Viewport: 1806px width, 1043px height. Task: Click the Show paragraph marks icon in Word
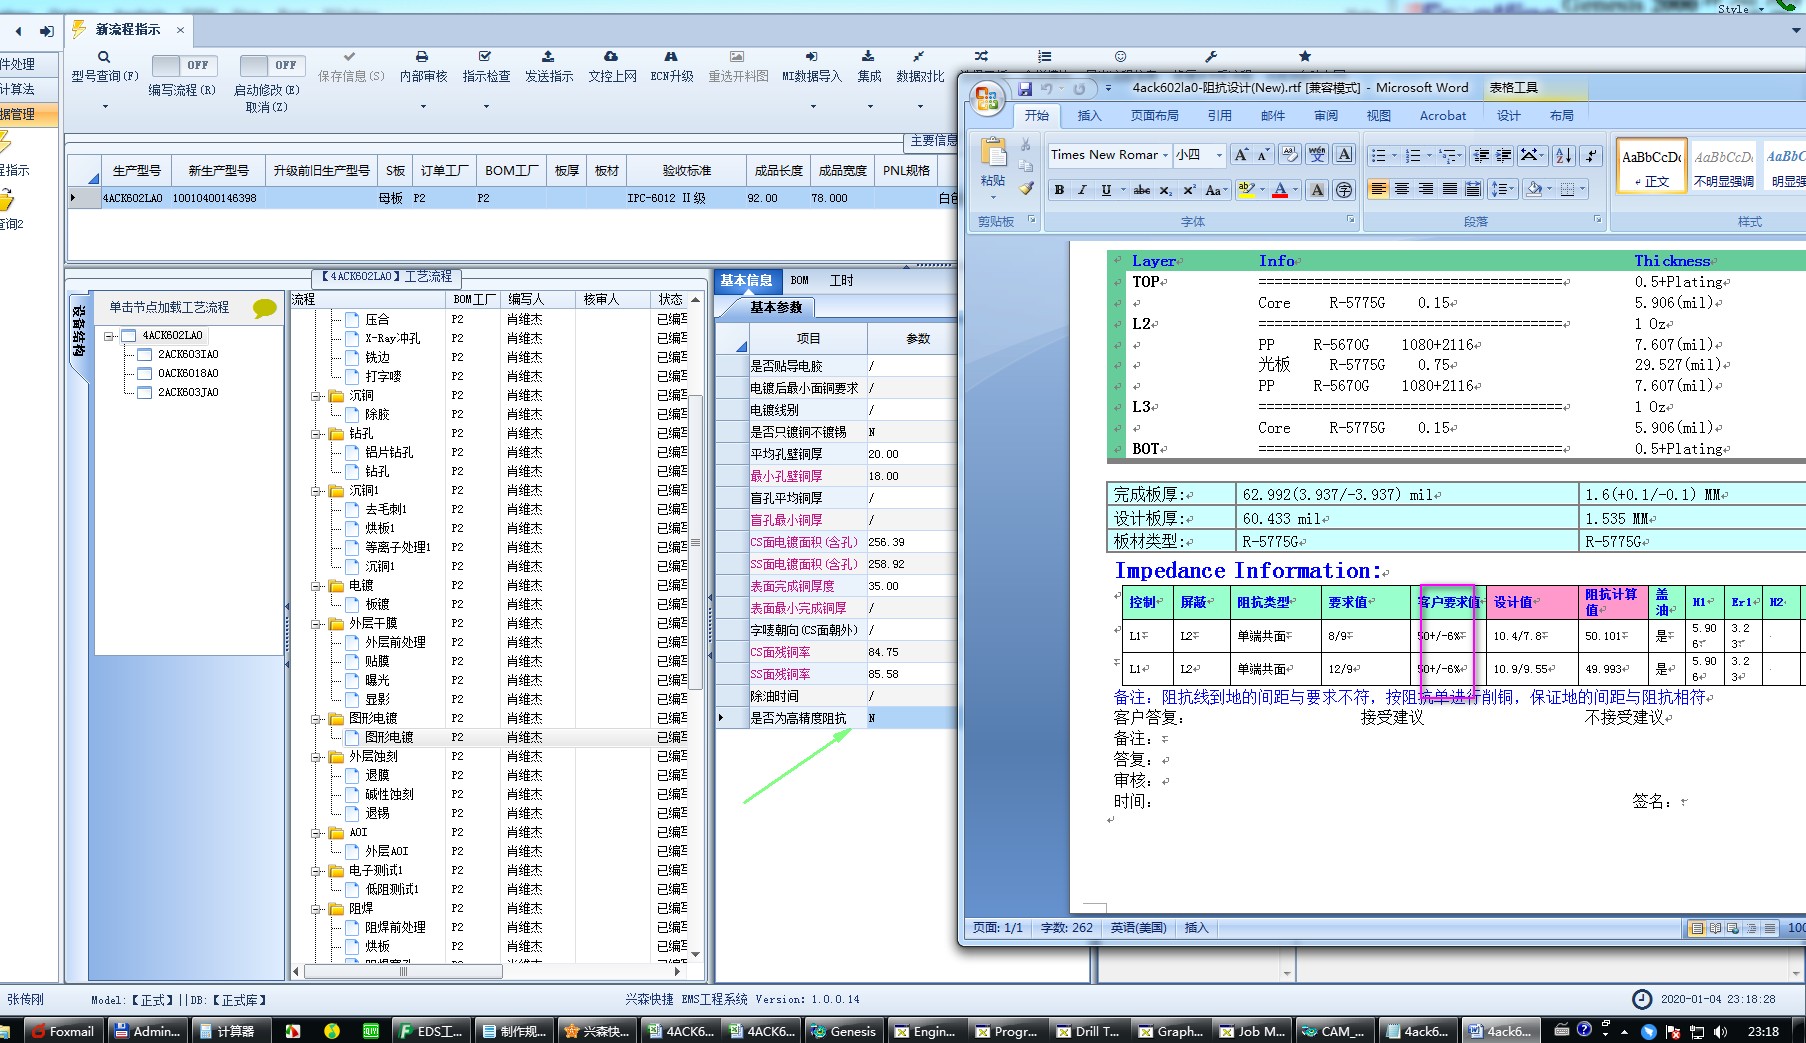1591,155
